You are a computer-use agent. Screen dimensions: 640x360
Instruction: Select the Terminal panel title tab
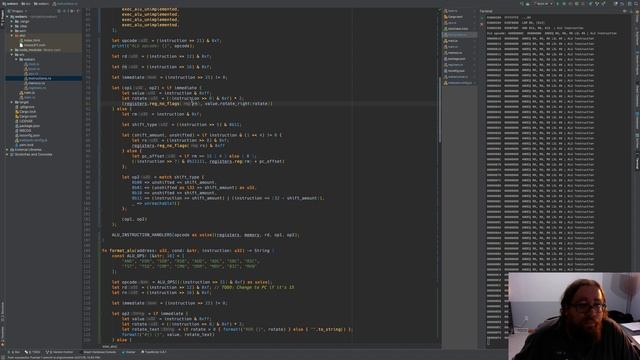coord(486,11)
